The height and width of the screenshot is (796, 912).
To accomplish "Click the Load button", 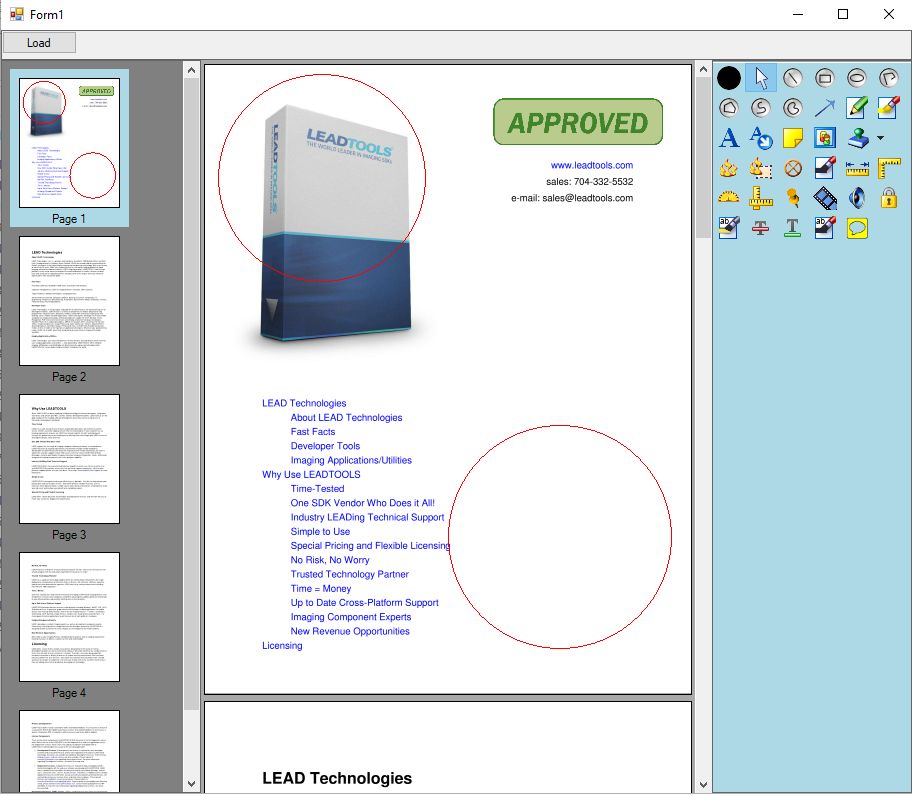I will point(39,43).
